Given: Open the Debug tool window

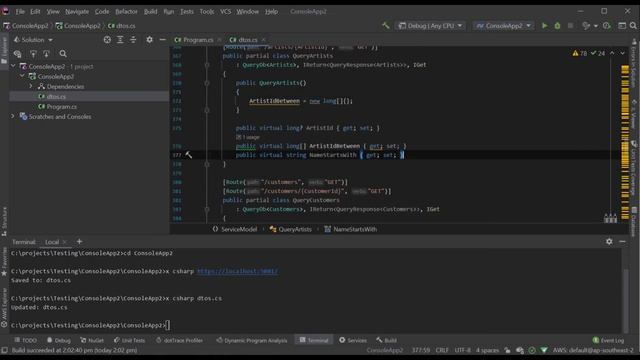Looking at the screenshot, I should [x=59, y=340].
